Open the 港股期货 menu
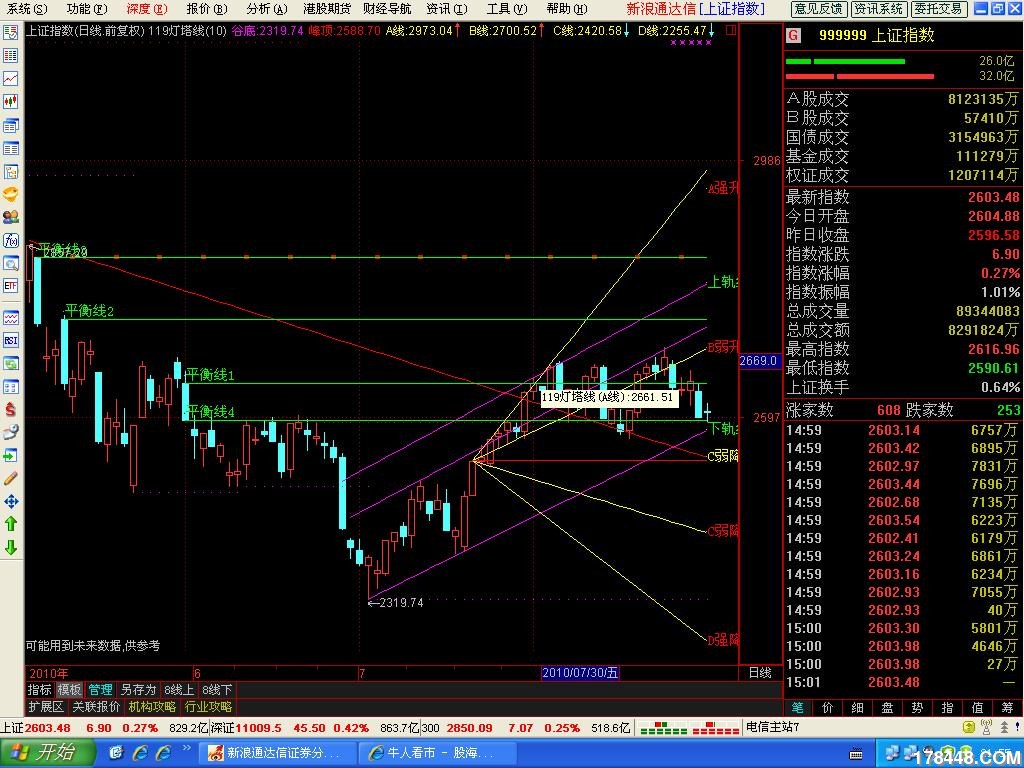The height and width of the screenshot is (768, 1024). tap(327, 8)
